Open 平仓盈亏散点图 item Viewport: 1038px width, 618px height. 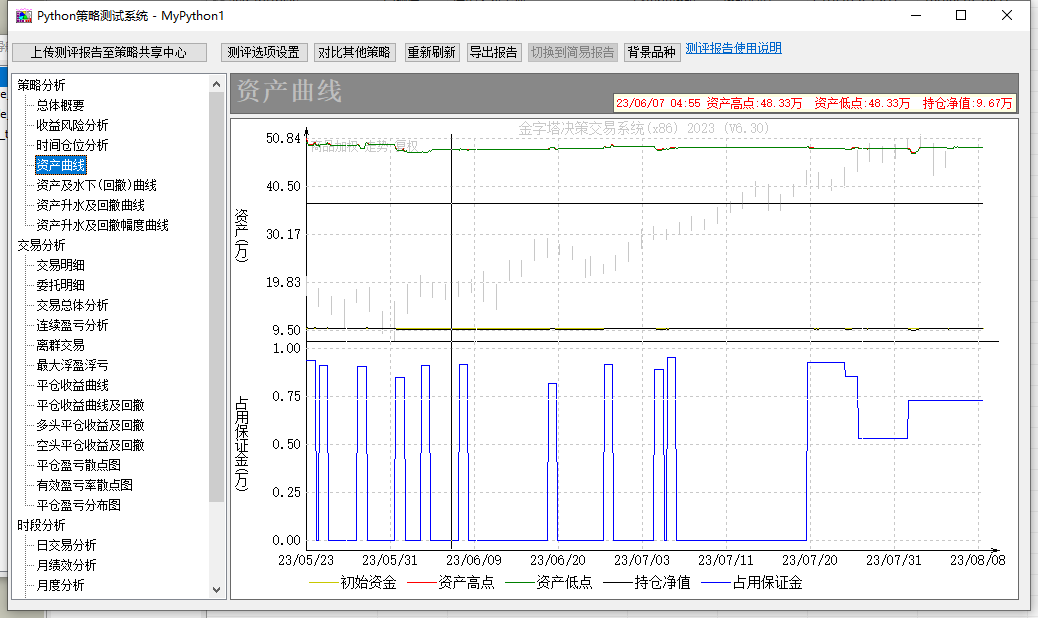(x=78, y=465)
